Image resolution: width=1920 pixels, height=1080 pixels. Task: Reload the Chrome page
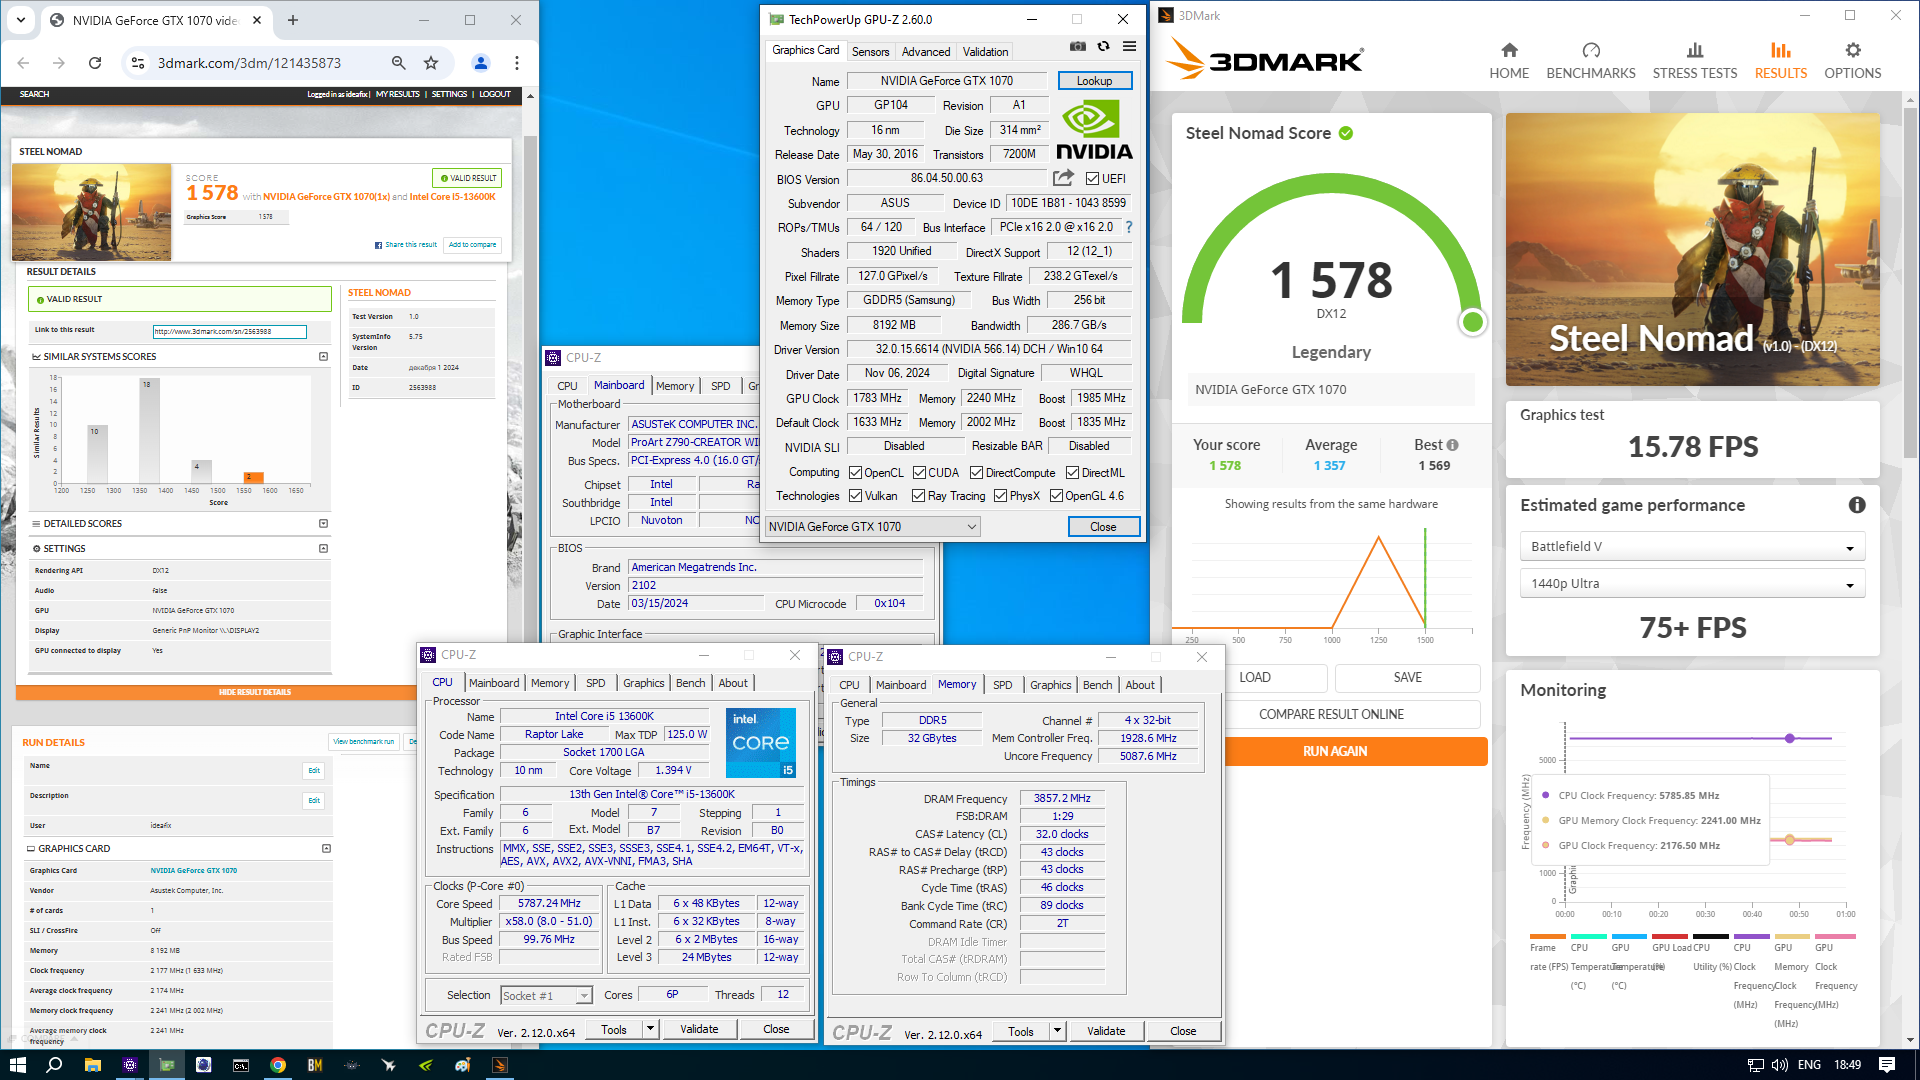click(95, 63)
